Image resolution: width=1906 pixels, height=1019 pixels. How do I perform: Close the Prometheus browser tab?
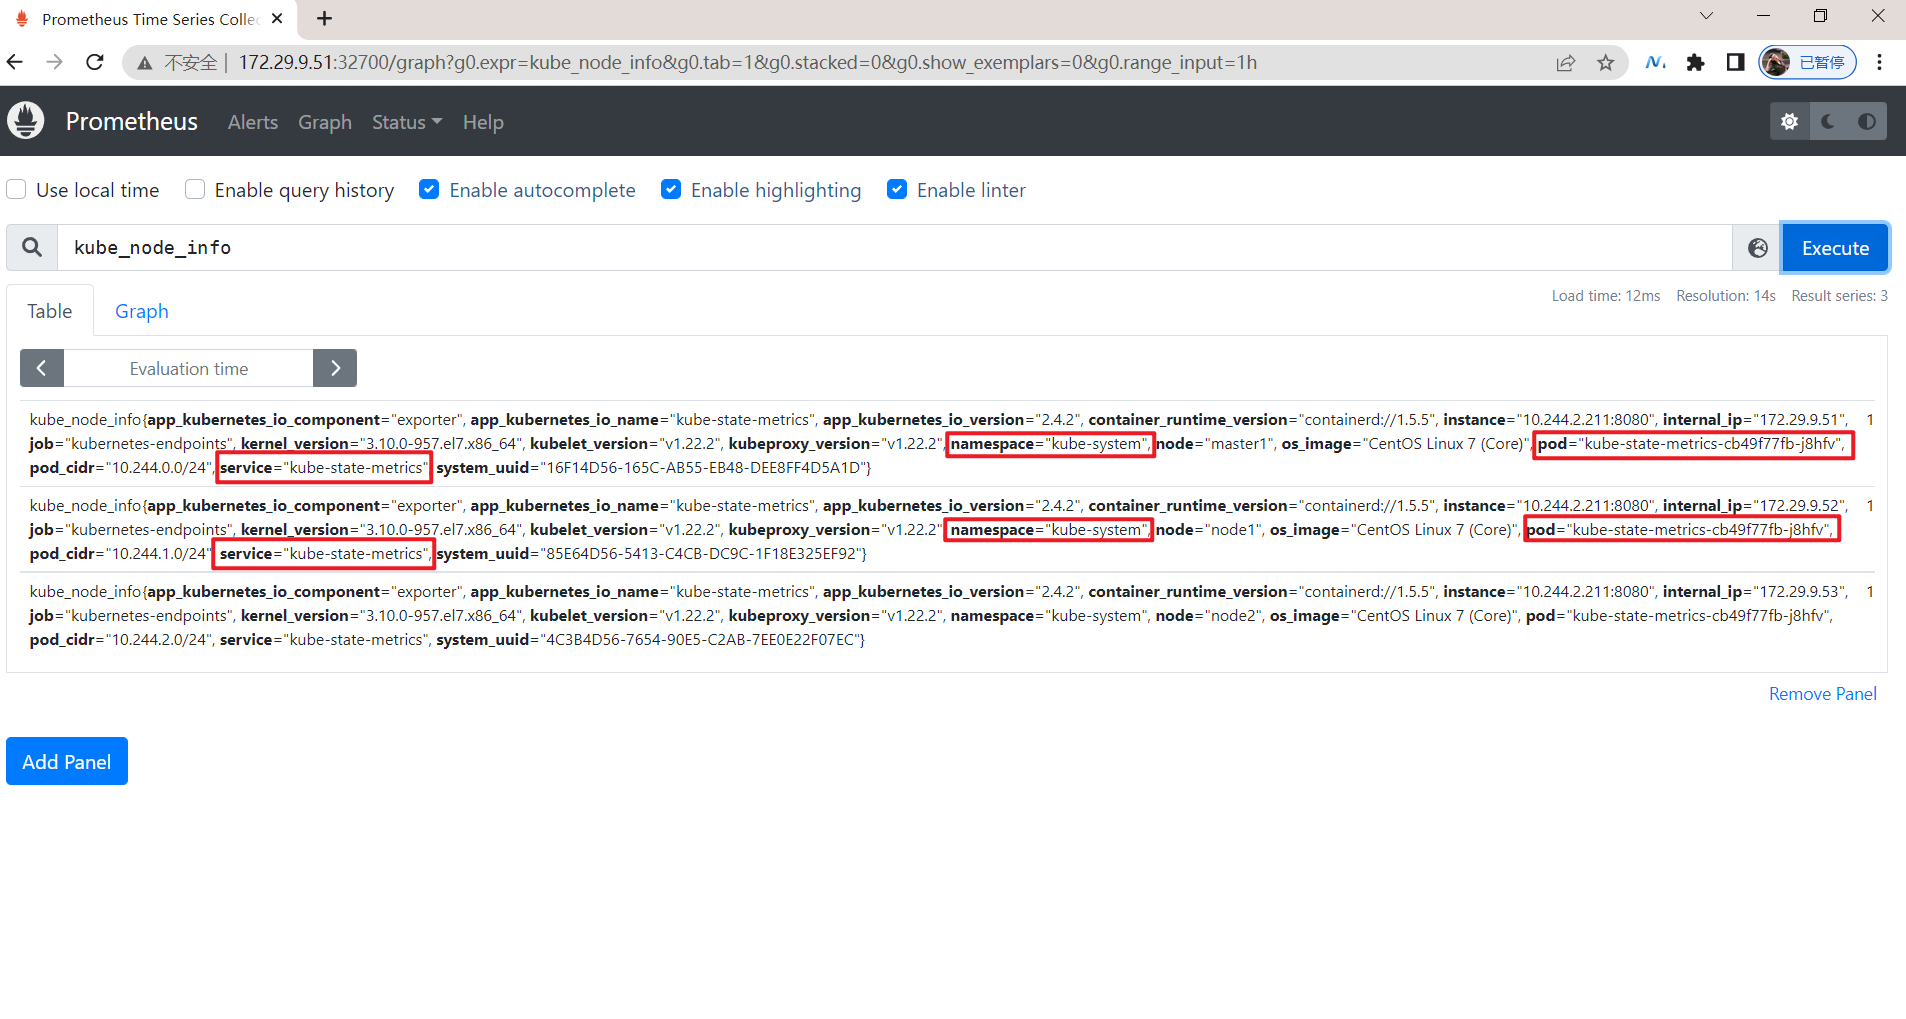coord(277,18)
